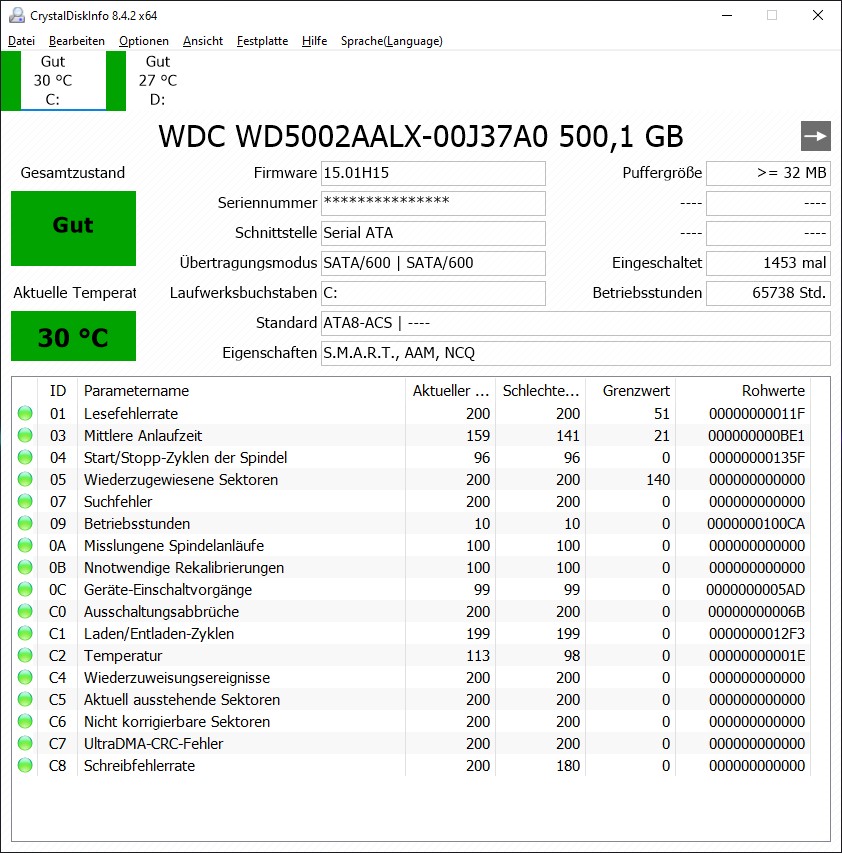Click the Eingeschaltet field 1453 mal
This screenshot has height=853, width=842.
click(768, 263)
